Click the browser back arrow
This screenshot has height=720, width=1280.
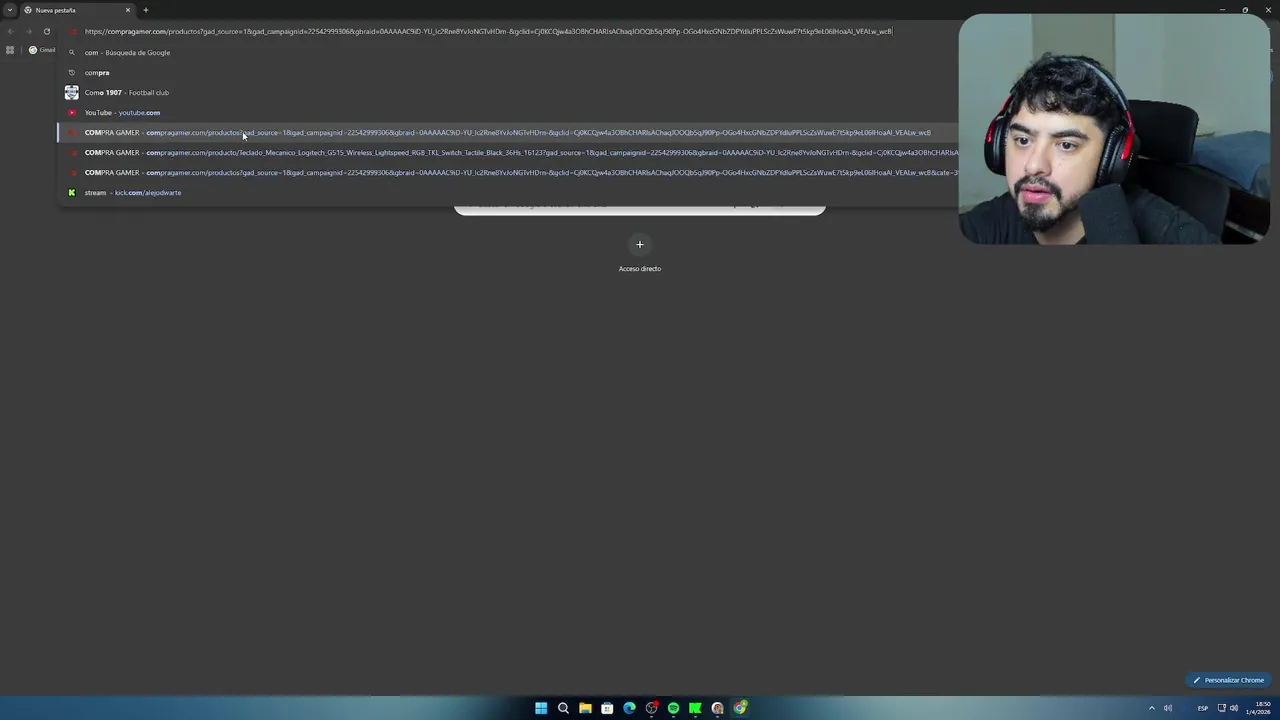click(x=10, y=31)
